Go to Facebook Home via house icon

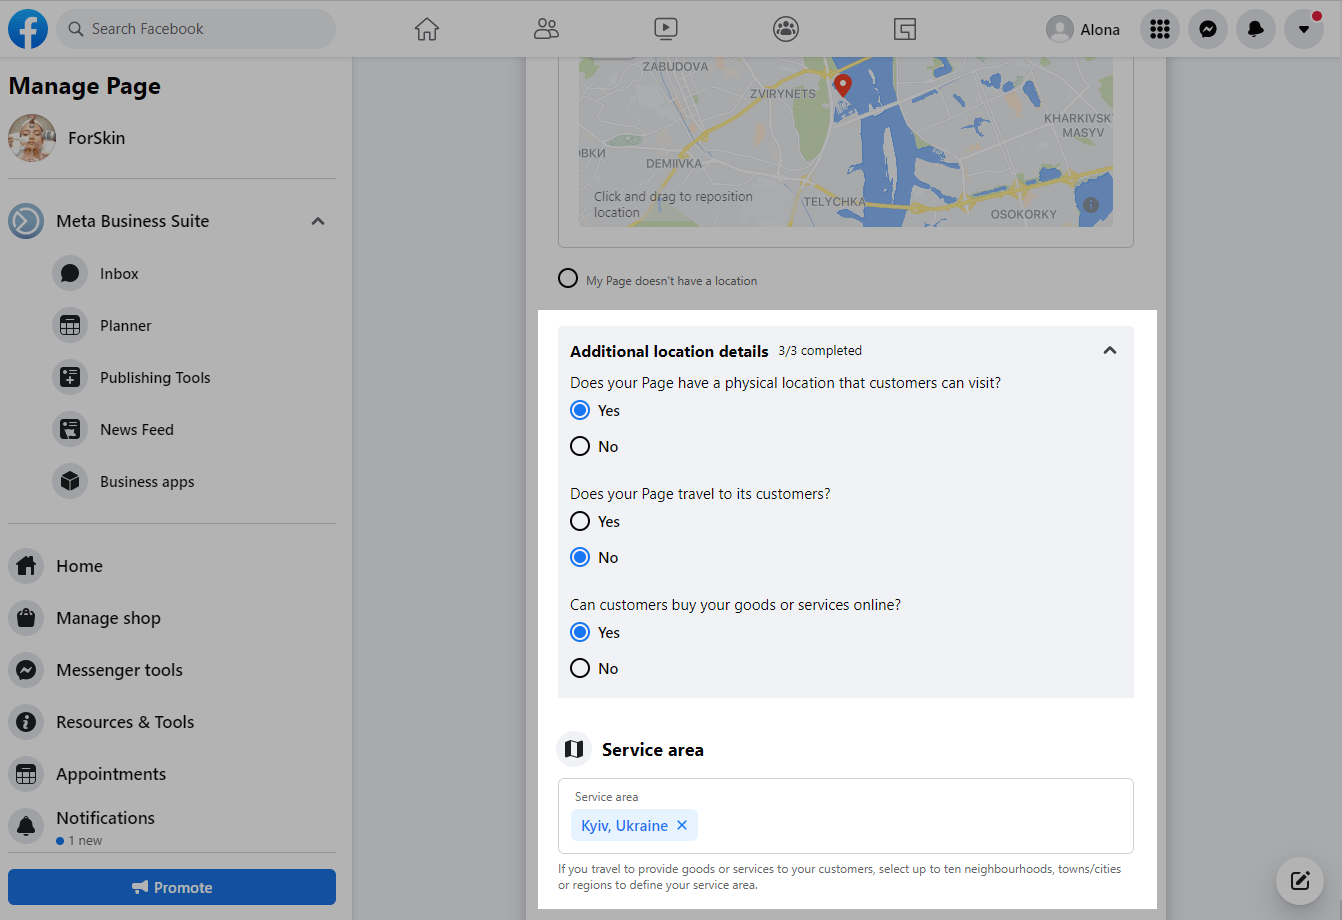(x=427, y=29)
